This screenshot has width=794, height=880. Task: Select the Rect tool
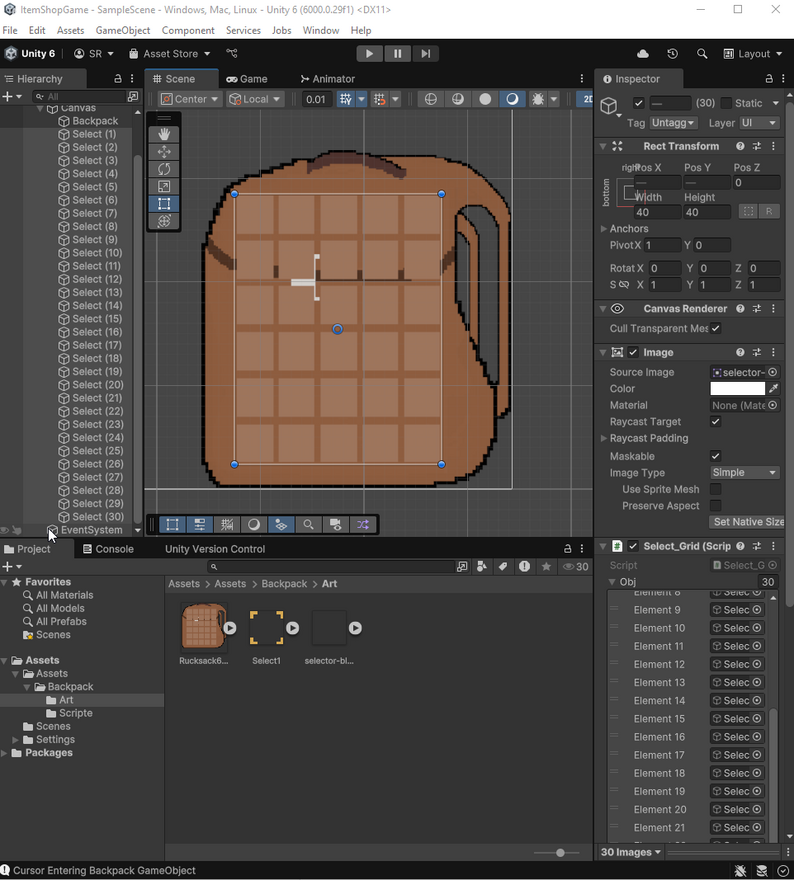click(164, 204)
